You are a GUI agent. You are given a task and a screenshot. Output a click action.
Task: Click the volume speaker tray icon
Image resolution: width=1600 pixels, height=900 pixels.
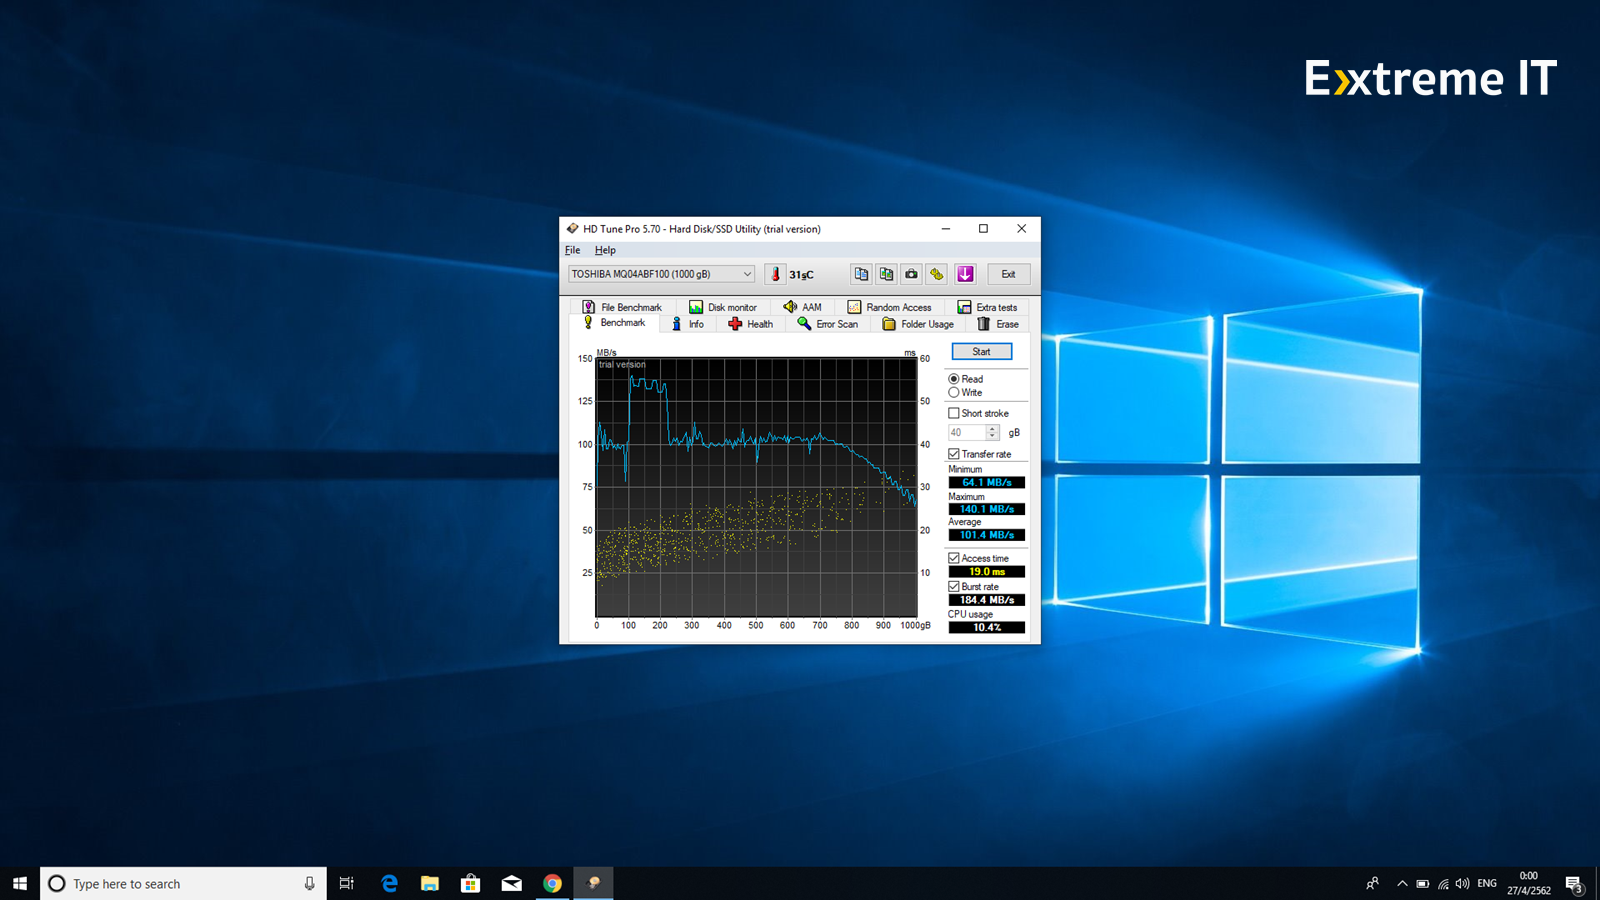pyautogui.click(x=1463, y=883)
